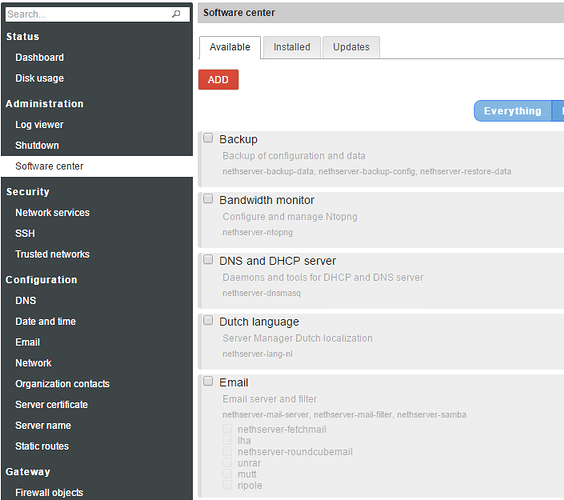
Task: Switch to the Installed tab
Action: coord(292,47)
